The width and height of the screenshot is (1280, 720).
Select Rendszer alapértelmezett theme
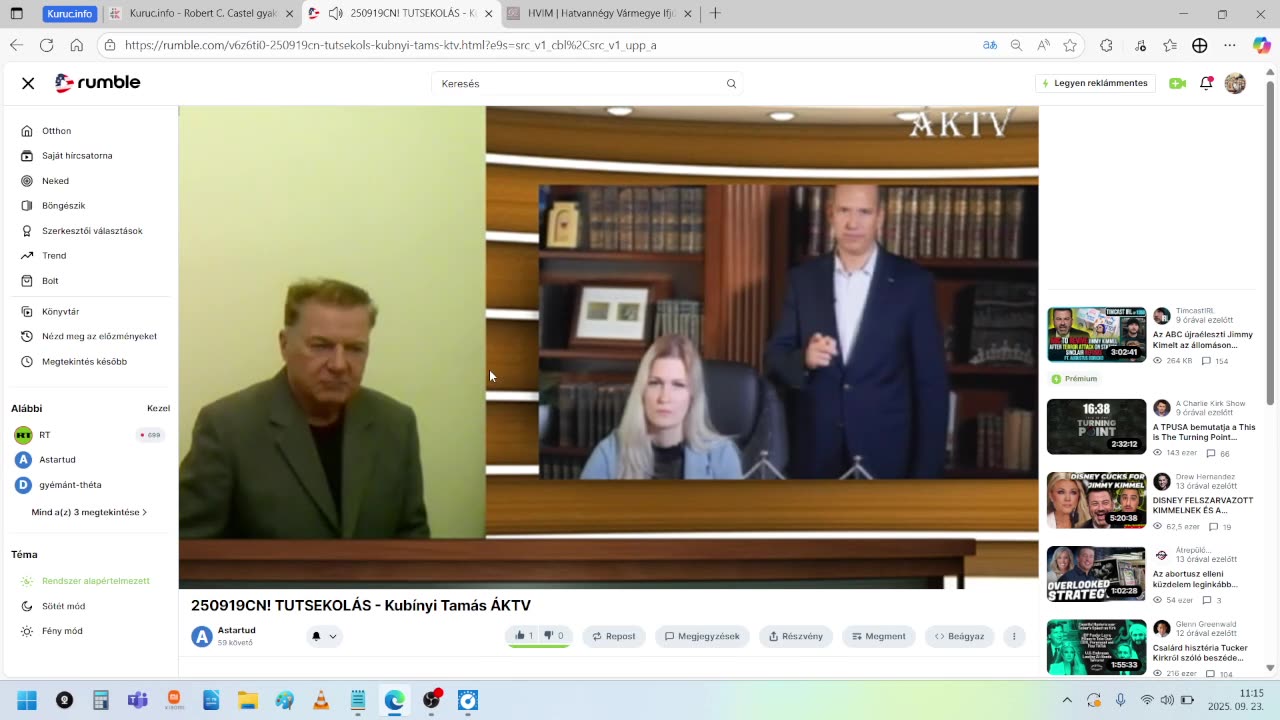tap(95, 581)
